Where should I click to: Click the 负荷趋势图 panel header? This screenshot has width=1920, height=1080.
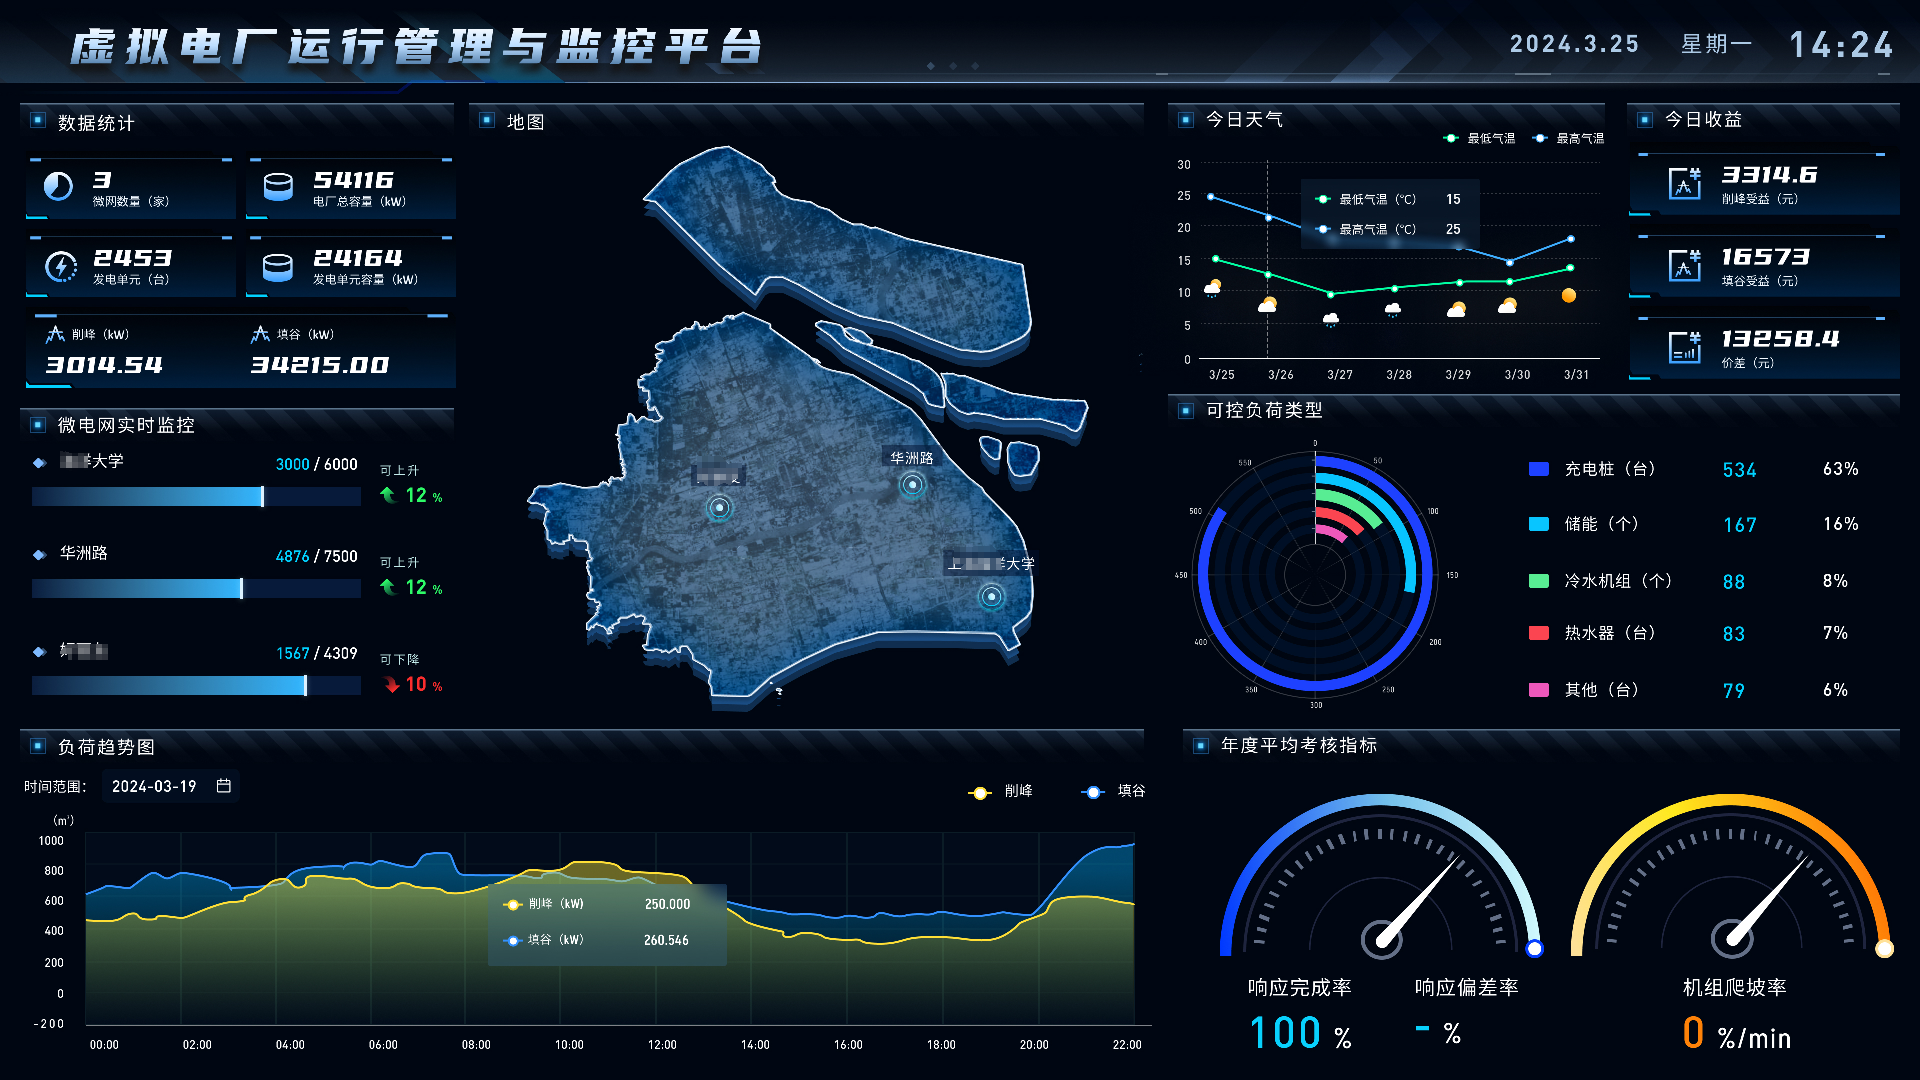[x=106, y=747]
